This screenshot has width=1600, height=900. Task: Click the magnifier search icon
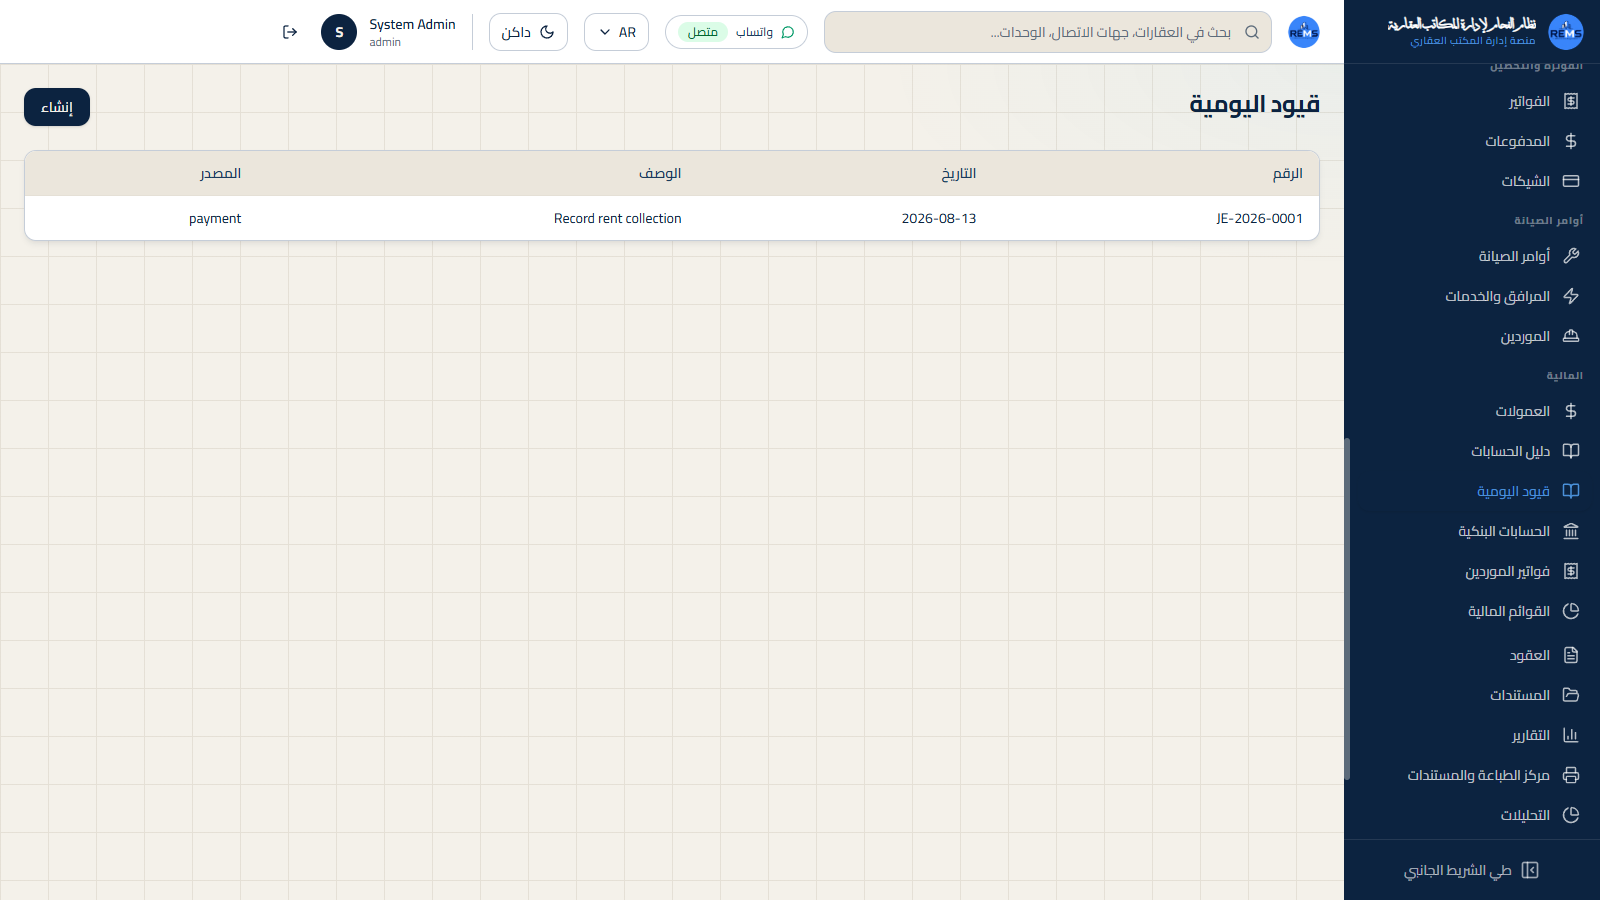pos(1252,32)
